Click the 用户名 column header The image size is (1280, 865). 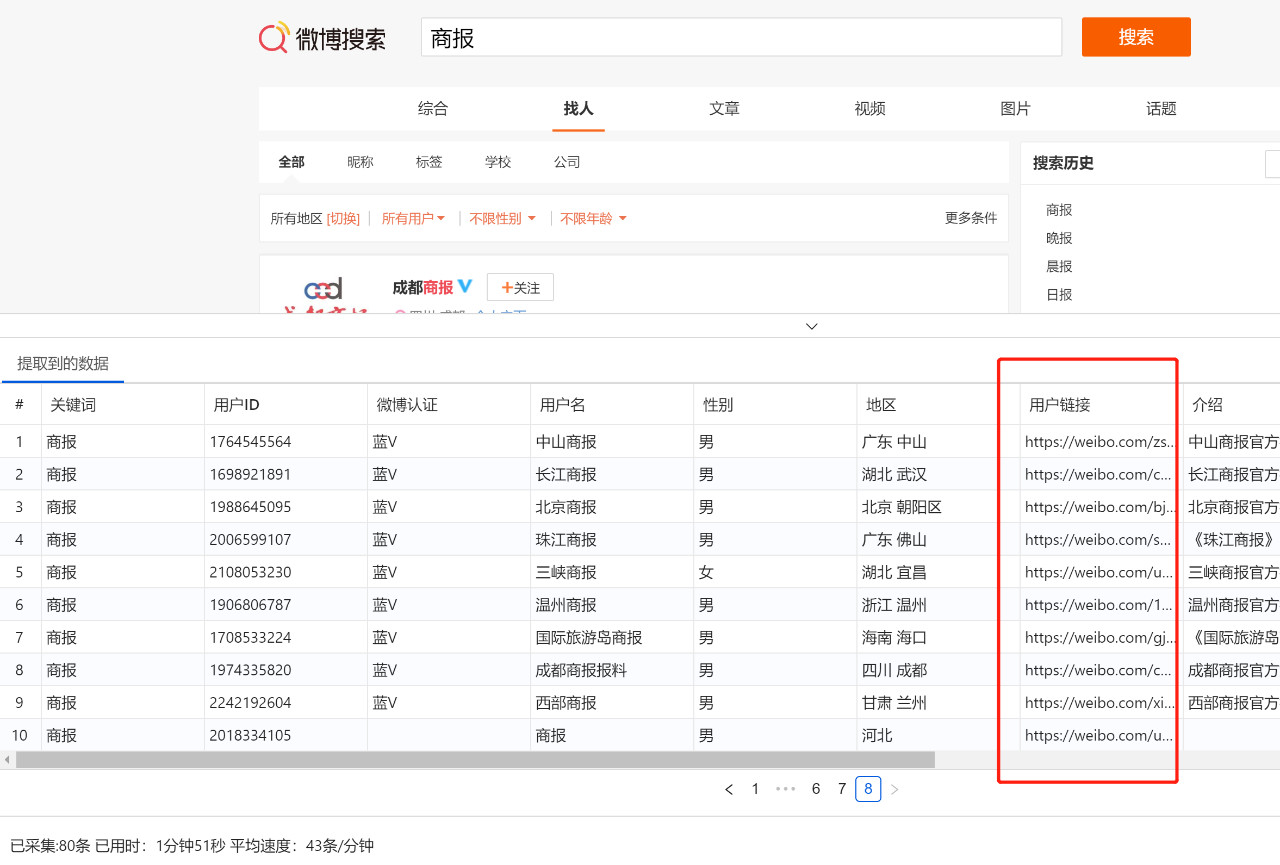[612, 405]
